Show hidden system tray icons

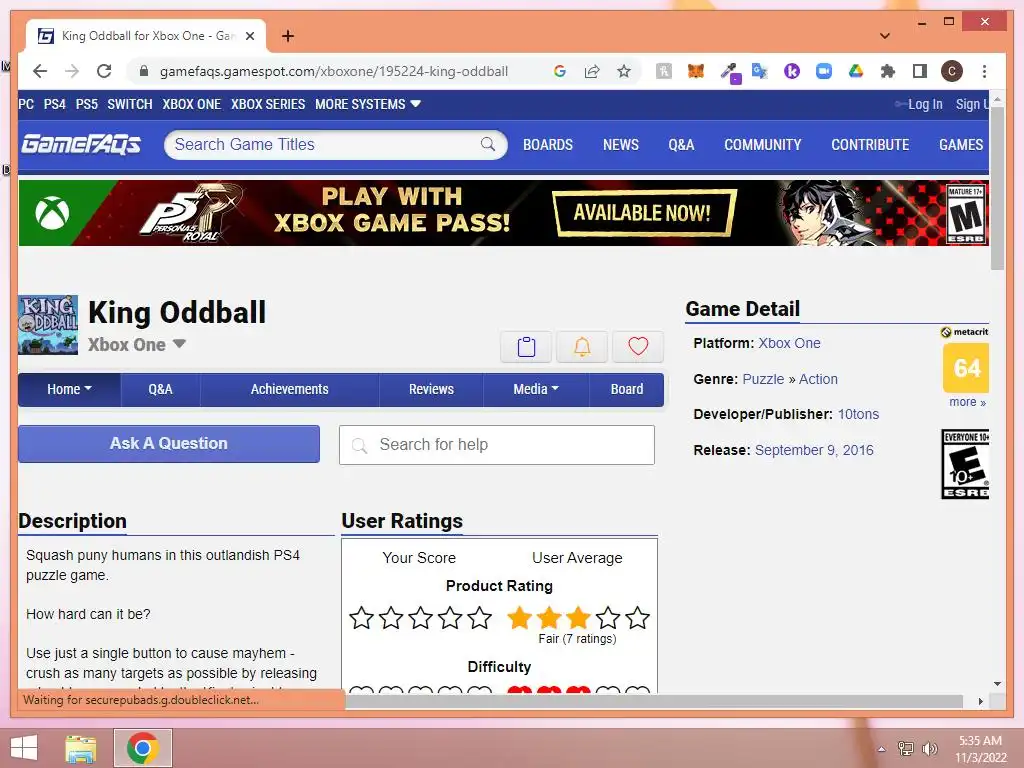coord(881,749)
